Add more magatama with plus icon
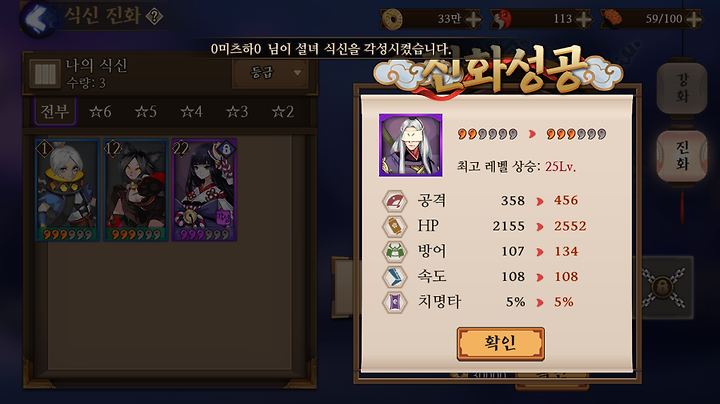720x404 pixels. (x=583, y=19)
